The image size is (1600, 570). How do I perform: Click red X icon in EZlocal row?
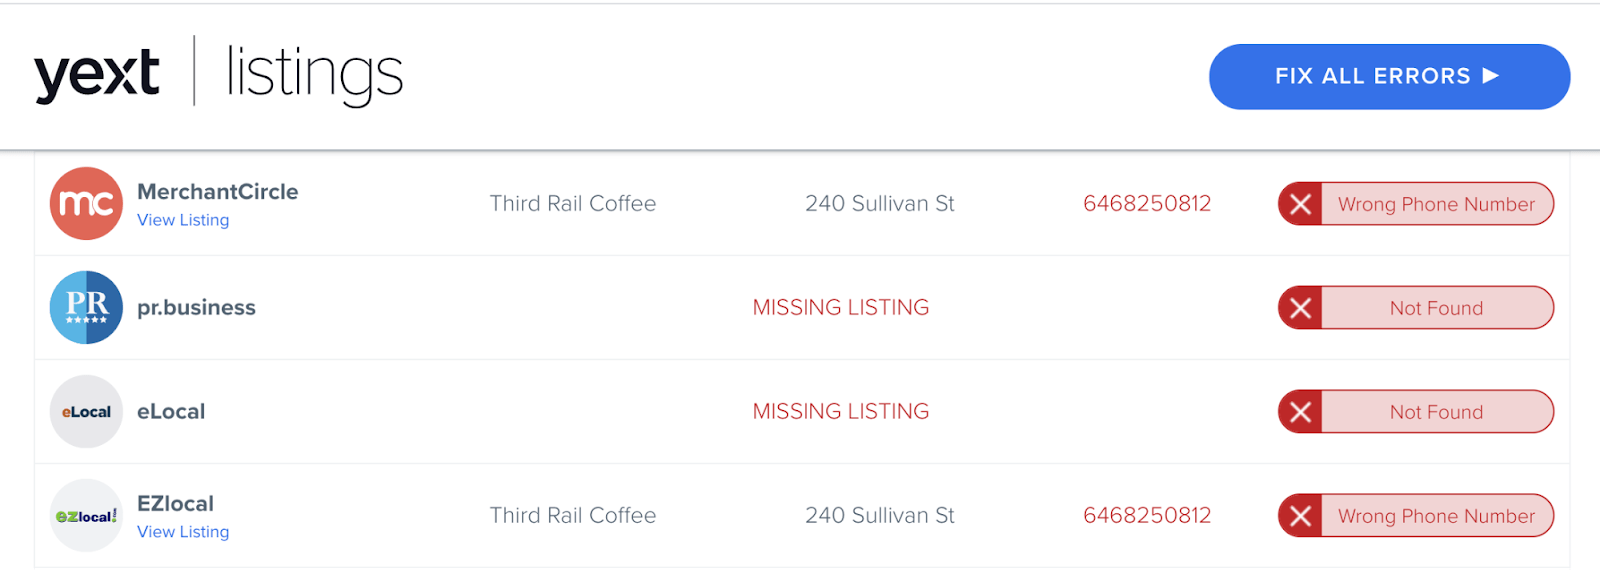(x=1300, y=516)
